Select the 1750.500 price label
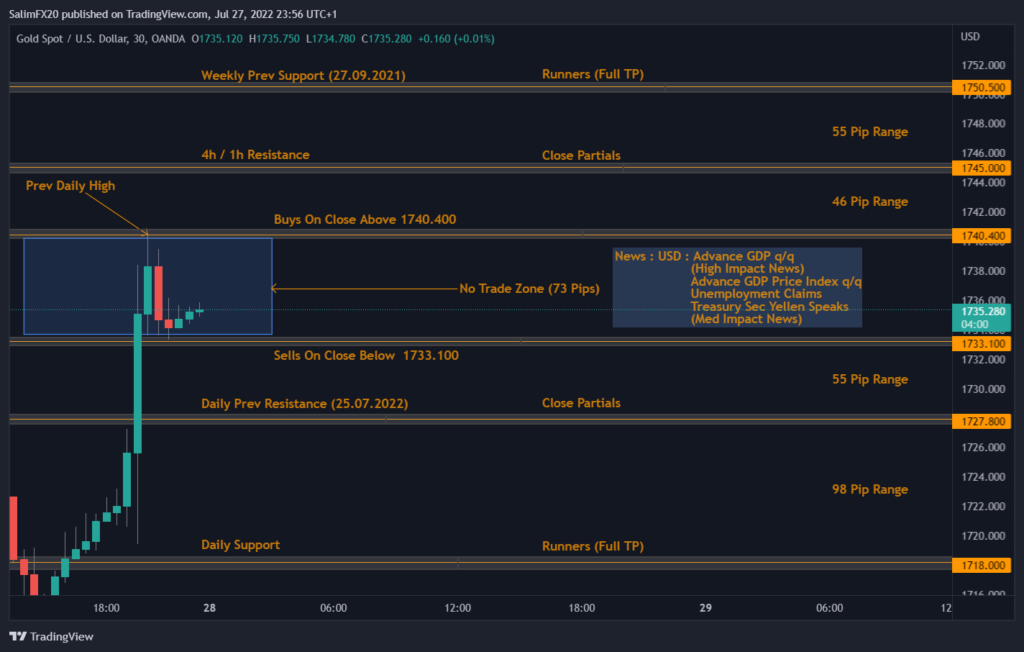Viewport: 1024px width, 652px height. click(x=983, y=88)
